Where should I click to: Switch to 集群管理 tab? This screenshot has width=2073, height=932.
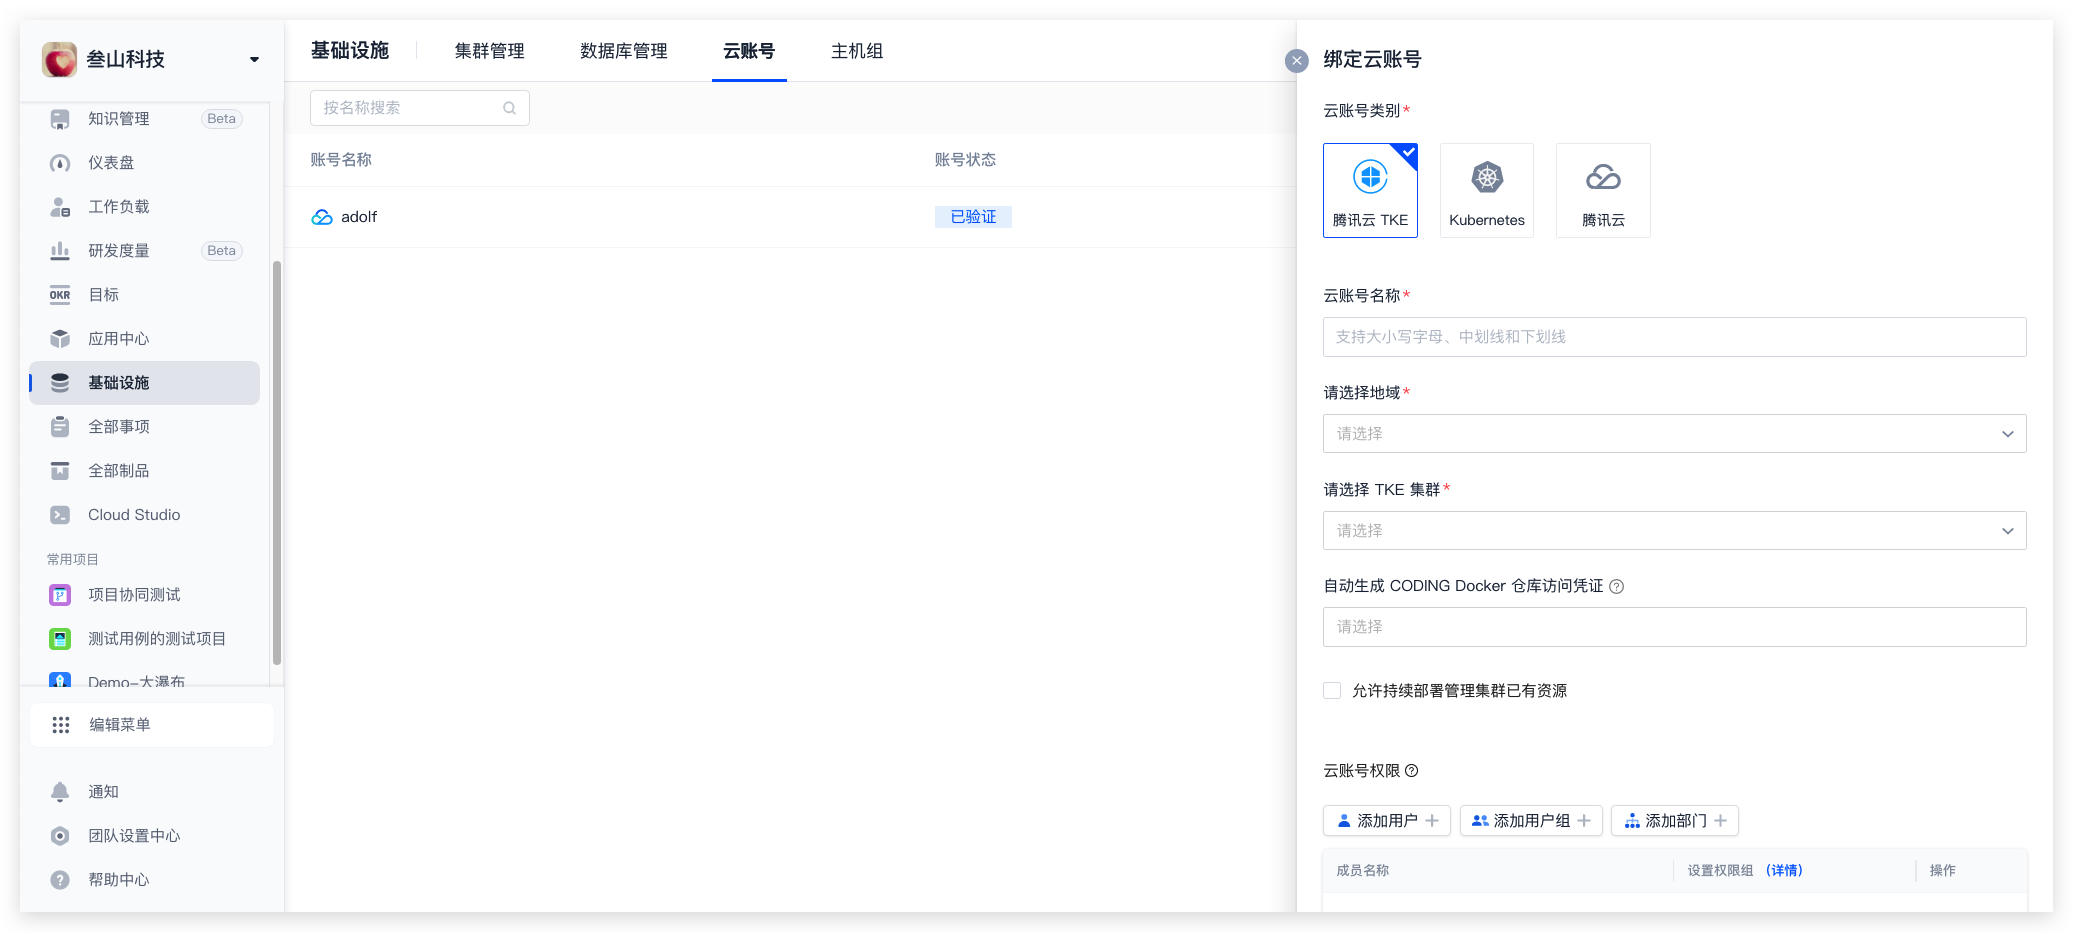[489, 51]
